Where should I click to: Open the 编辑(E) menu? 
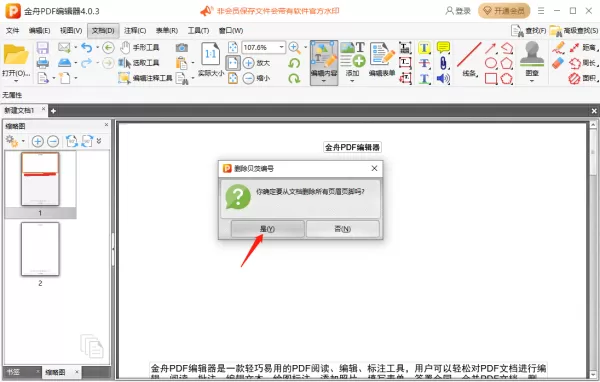[39, 31]
